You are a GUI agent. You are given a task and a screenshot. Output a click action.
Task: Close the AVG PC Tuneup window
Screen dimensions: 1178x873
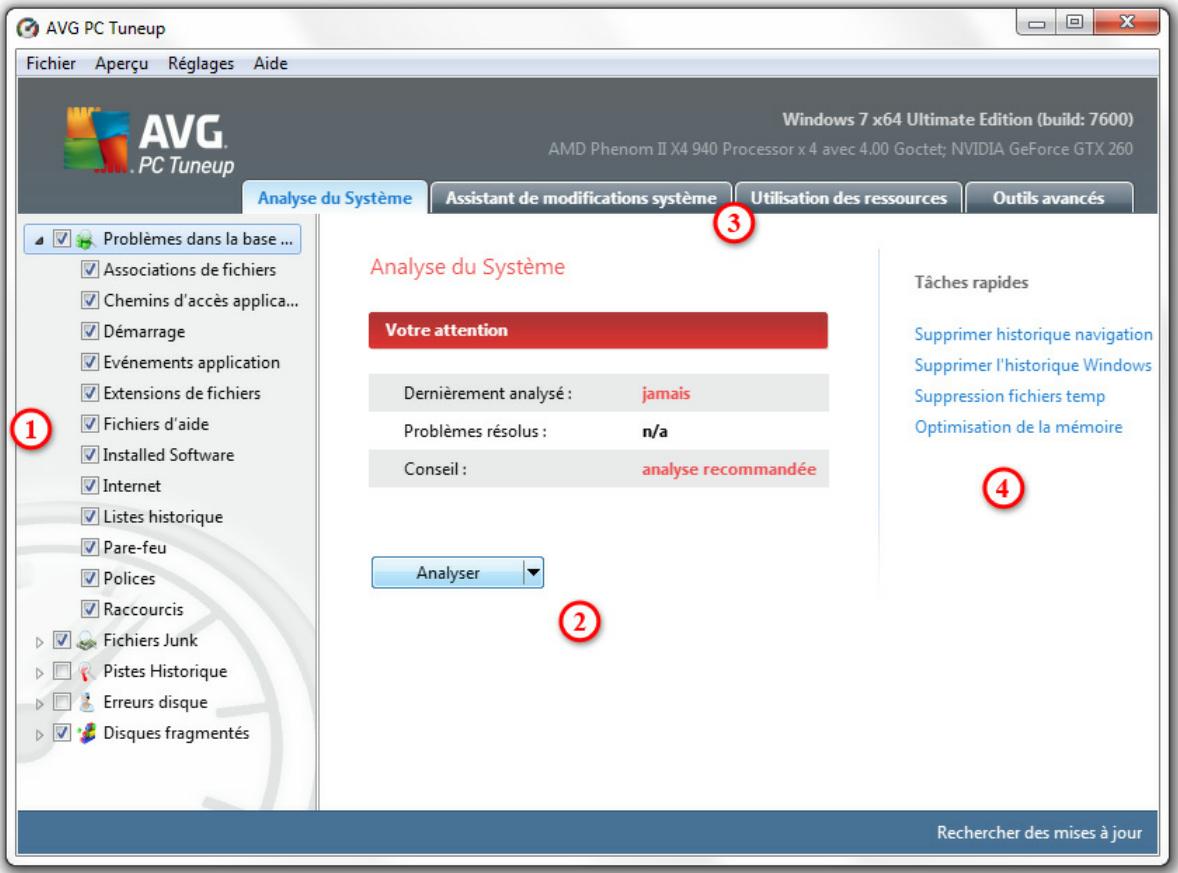pos(1126,23)
